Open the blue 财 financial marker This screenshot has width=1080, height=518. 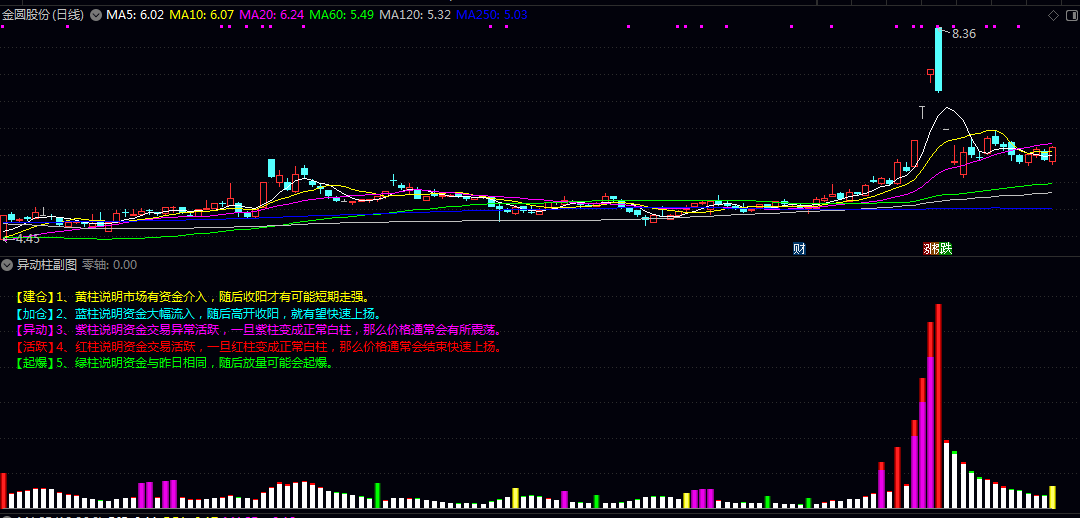(x=799, y=249)
